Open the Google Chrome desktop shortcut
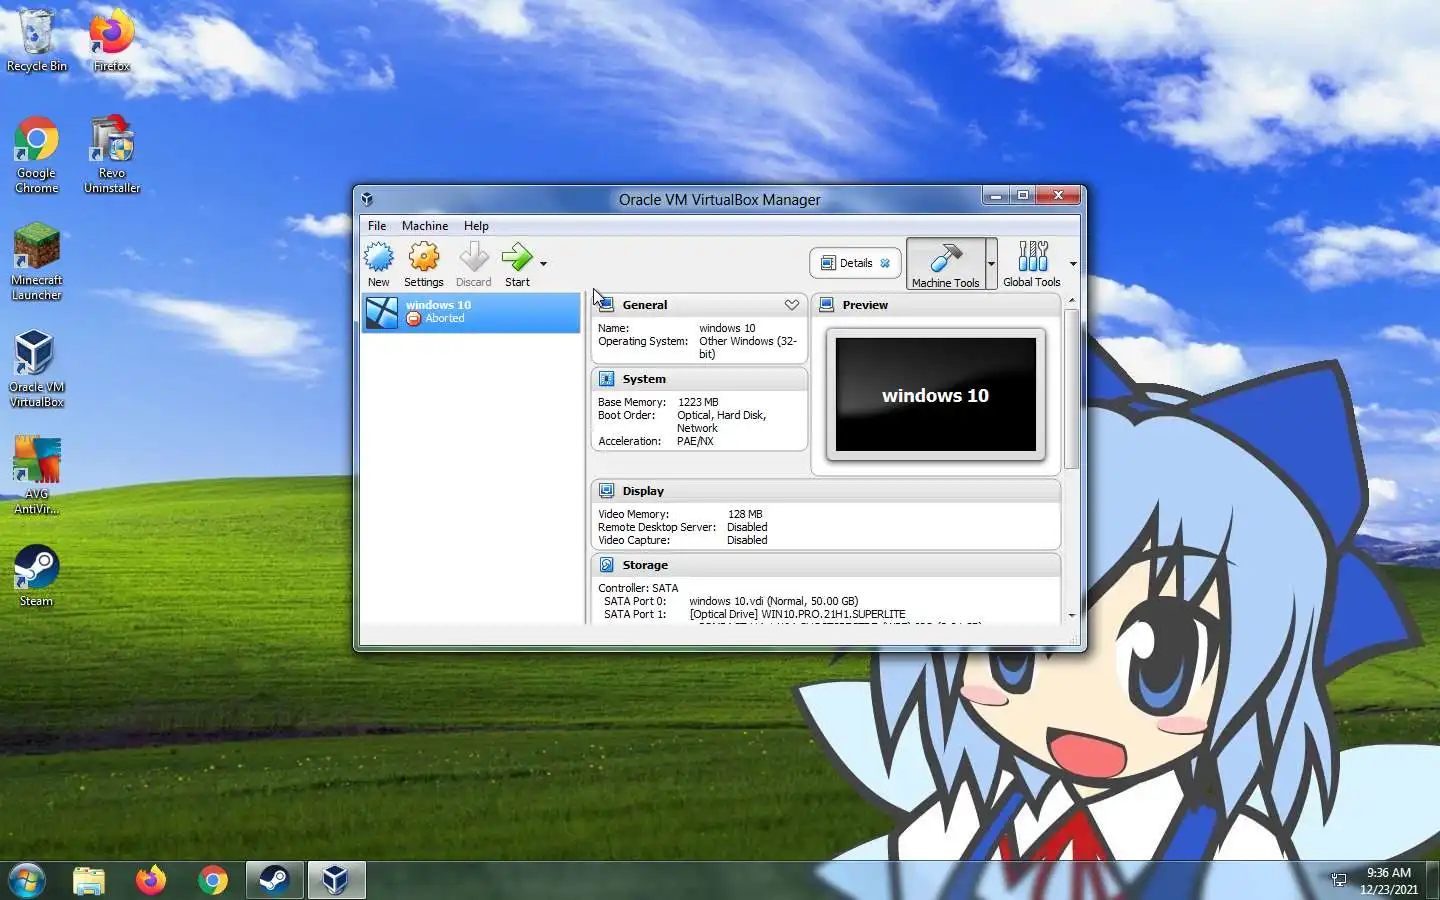Viewport: 1440px width, 900px height. tap(37, 155)
